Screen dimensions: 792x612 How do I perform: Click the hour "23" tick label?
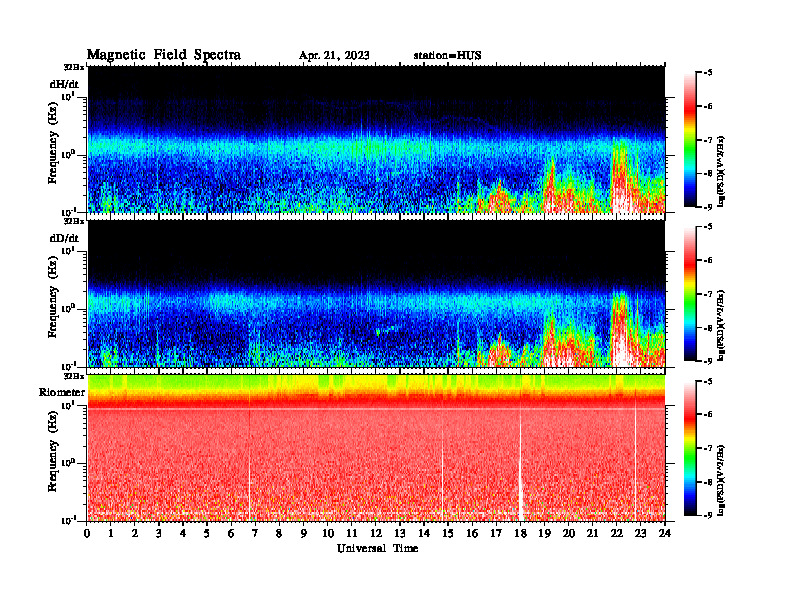click(x=640, y=533)
